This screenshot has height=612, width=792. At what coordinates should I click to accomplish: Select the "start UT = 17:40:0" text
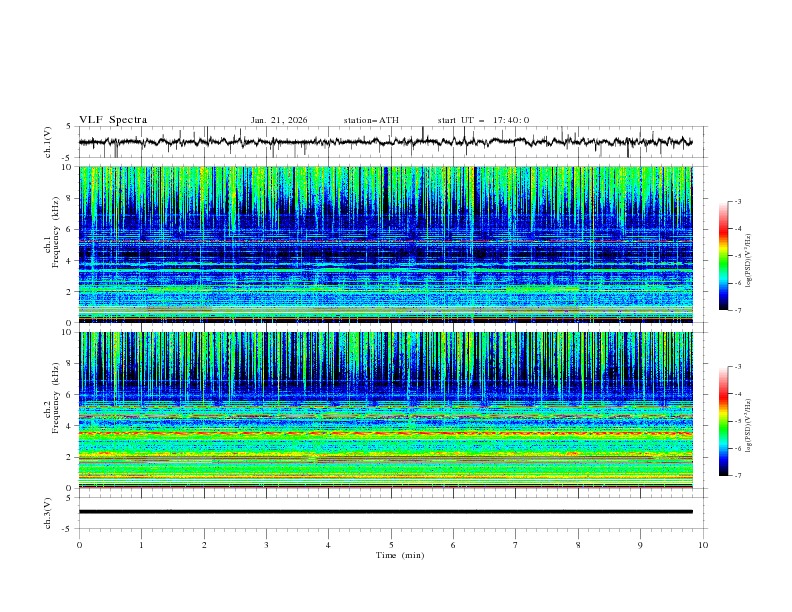[x=483, y=120]
